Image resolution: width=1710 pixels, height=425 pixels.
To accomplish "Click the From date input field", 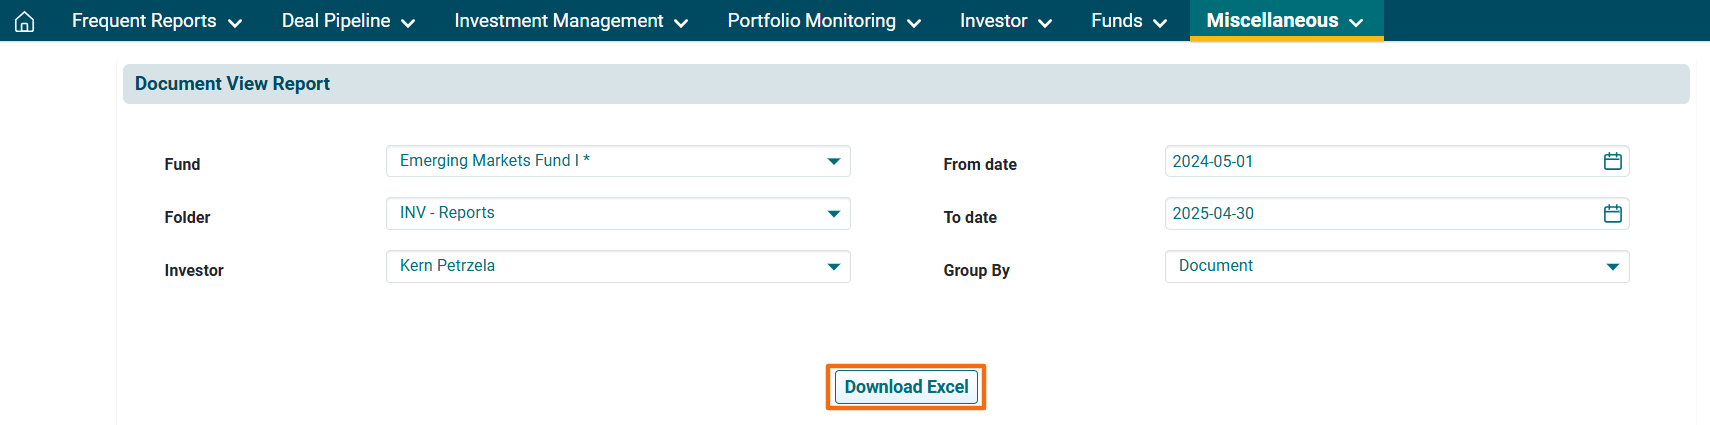I will tap(1380, 161).
